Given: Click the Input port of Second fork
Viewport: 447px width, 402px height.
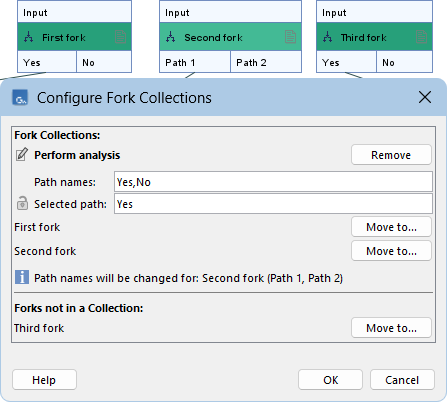Looking at the screenshot, I should click(x=230, y=12).
